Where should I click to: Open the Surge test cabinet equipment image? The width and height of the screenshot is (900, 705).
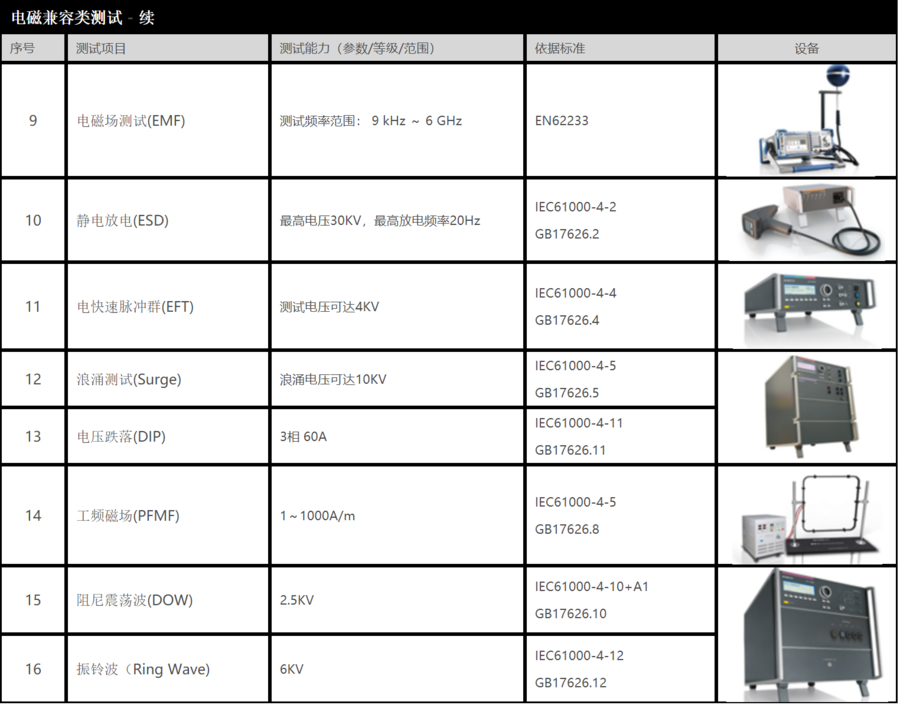coord(806,407)
